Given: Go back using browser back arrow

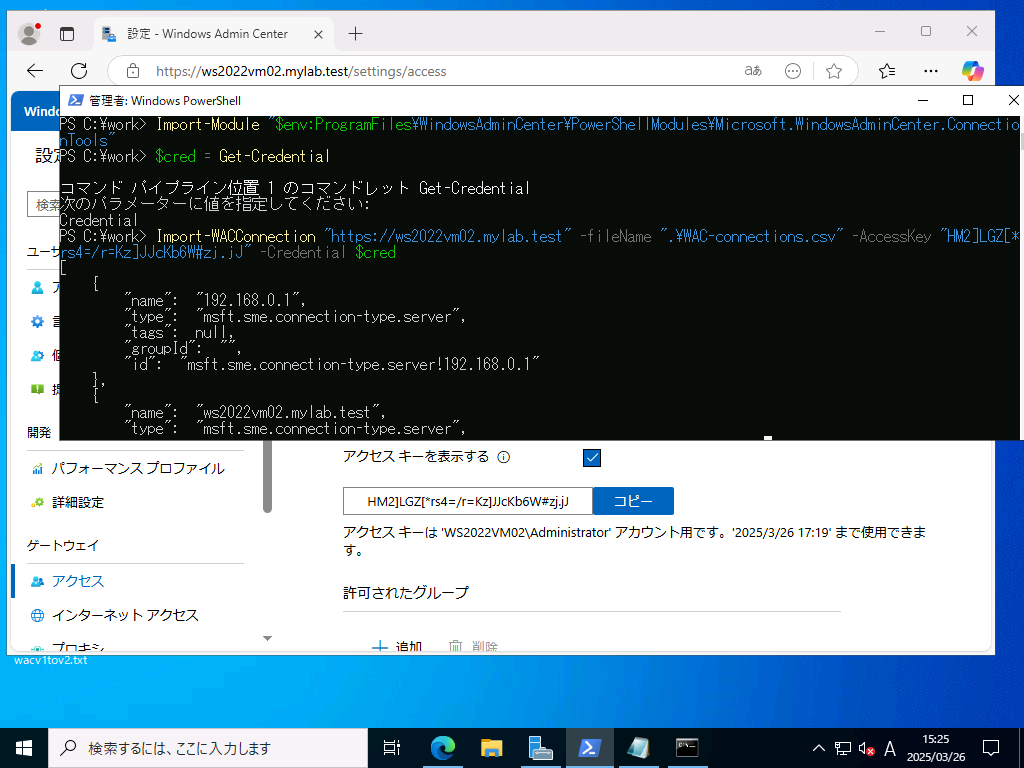Looking at the screenshot, I should (x=35, y=71).
